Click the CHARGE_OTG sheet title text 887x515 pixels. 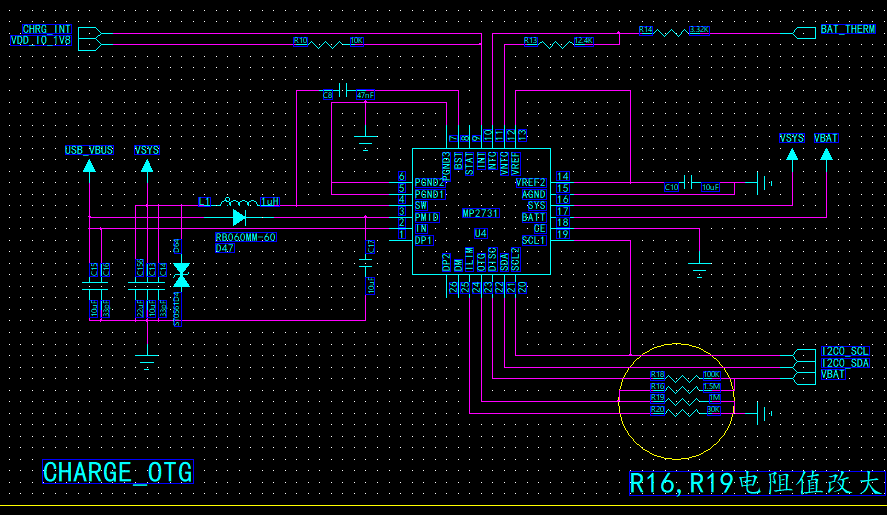click(x=117, y=473)
